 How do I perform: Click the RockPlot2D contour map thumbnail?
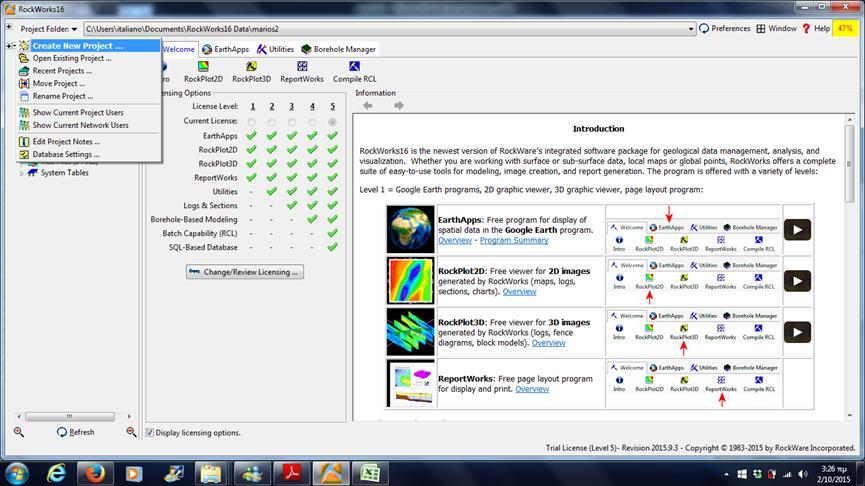tap(410, 281)
